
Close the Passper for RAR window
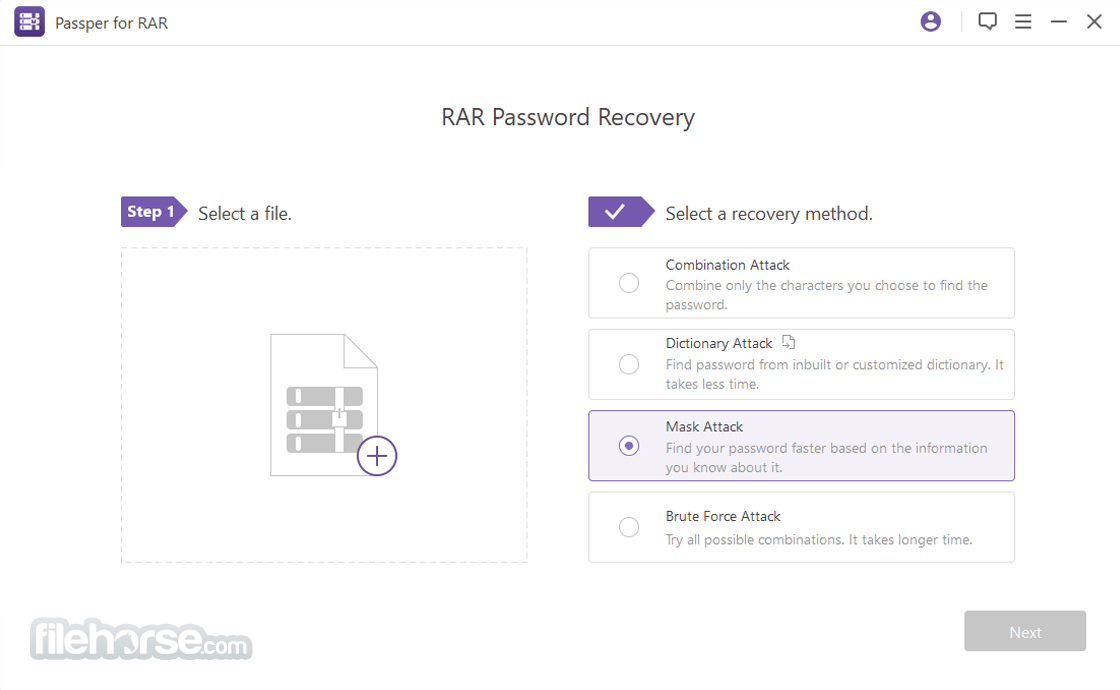(x=1094, y=22)
